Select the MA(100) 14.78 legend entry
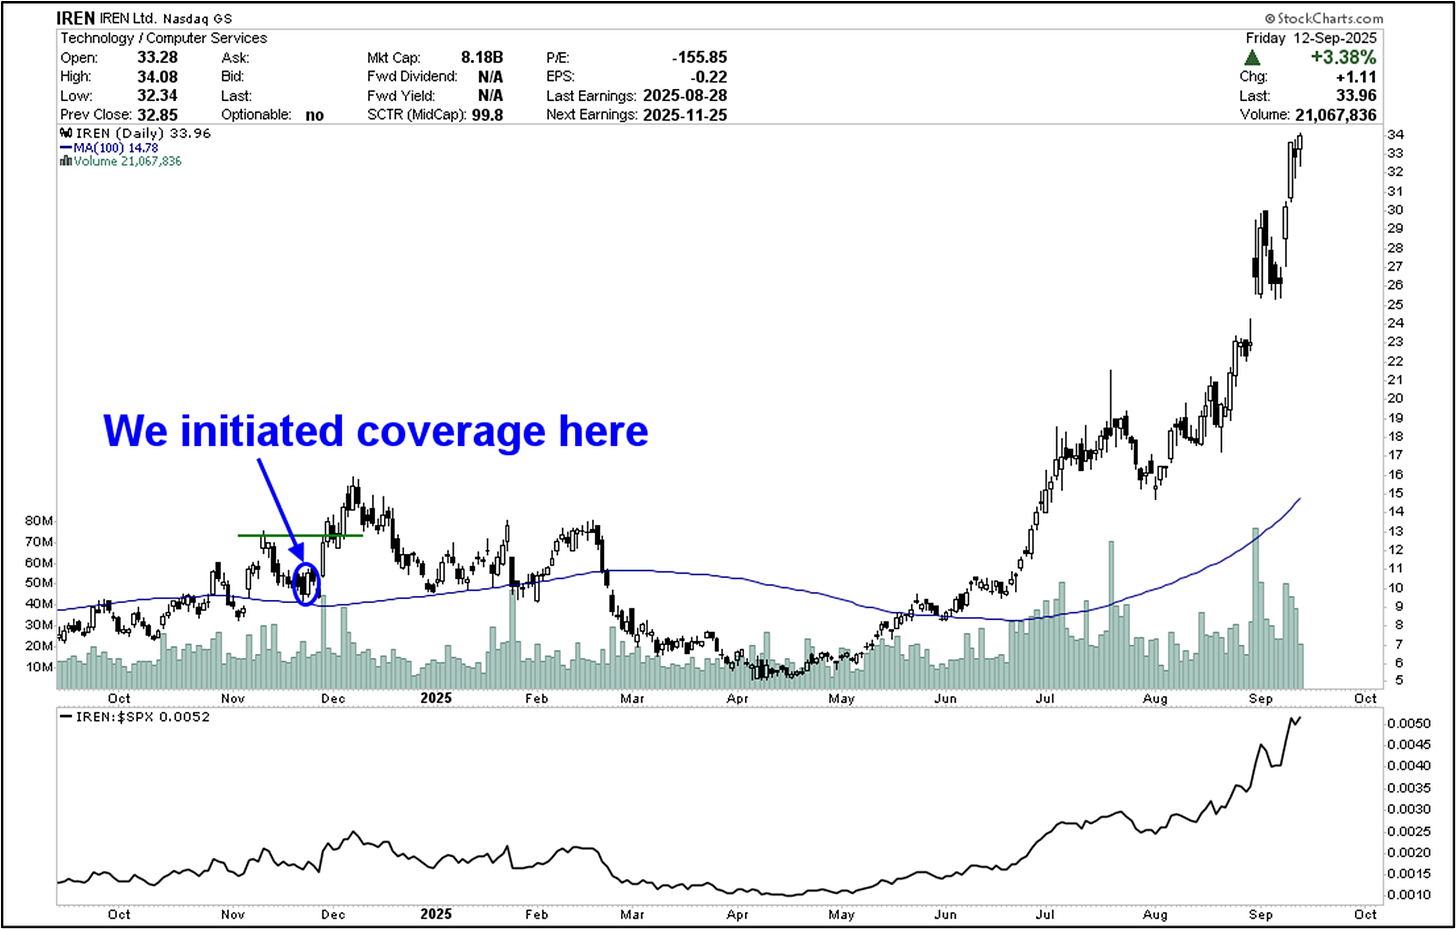The width and height of the screenshot is (1456, 929). point(115,148)
